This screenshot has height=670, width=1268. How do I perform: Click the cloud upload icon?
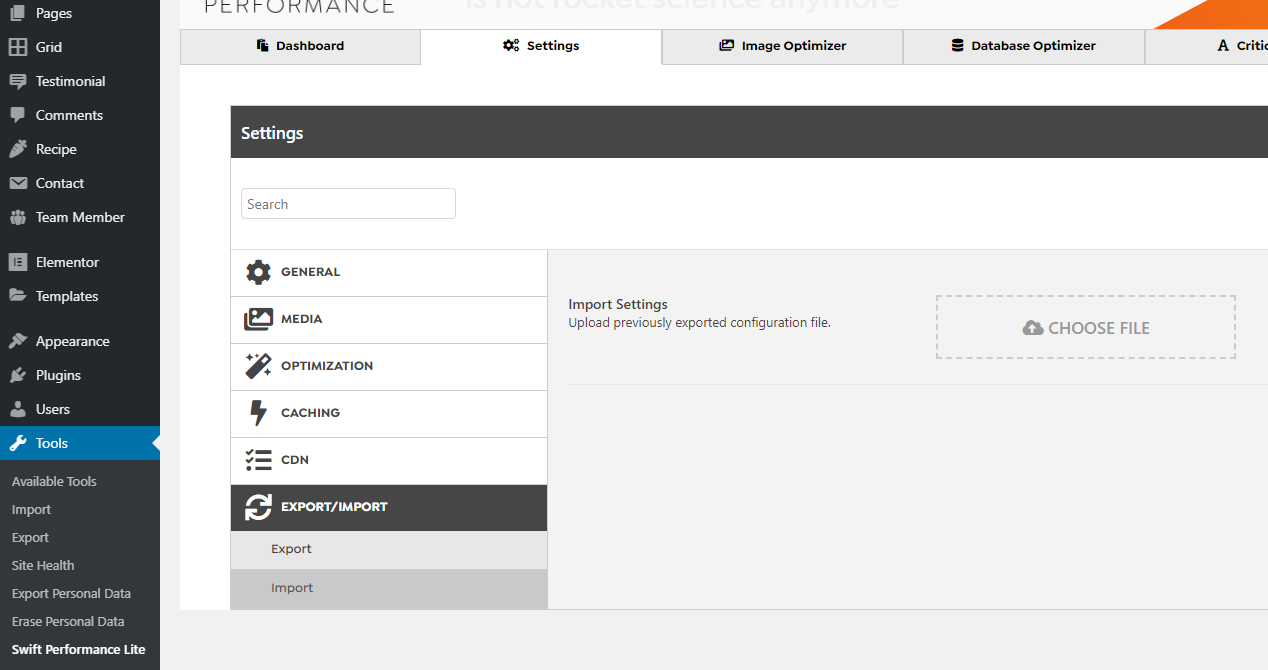(1033, 328)
